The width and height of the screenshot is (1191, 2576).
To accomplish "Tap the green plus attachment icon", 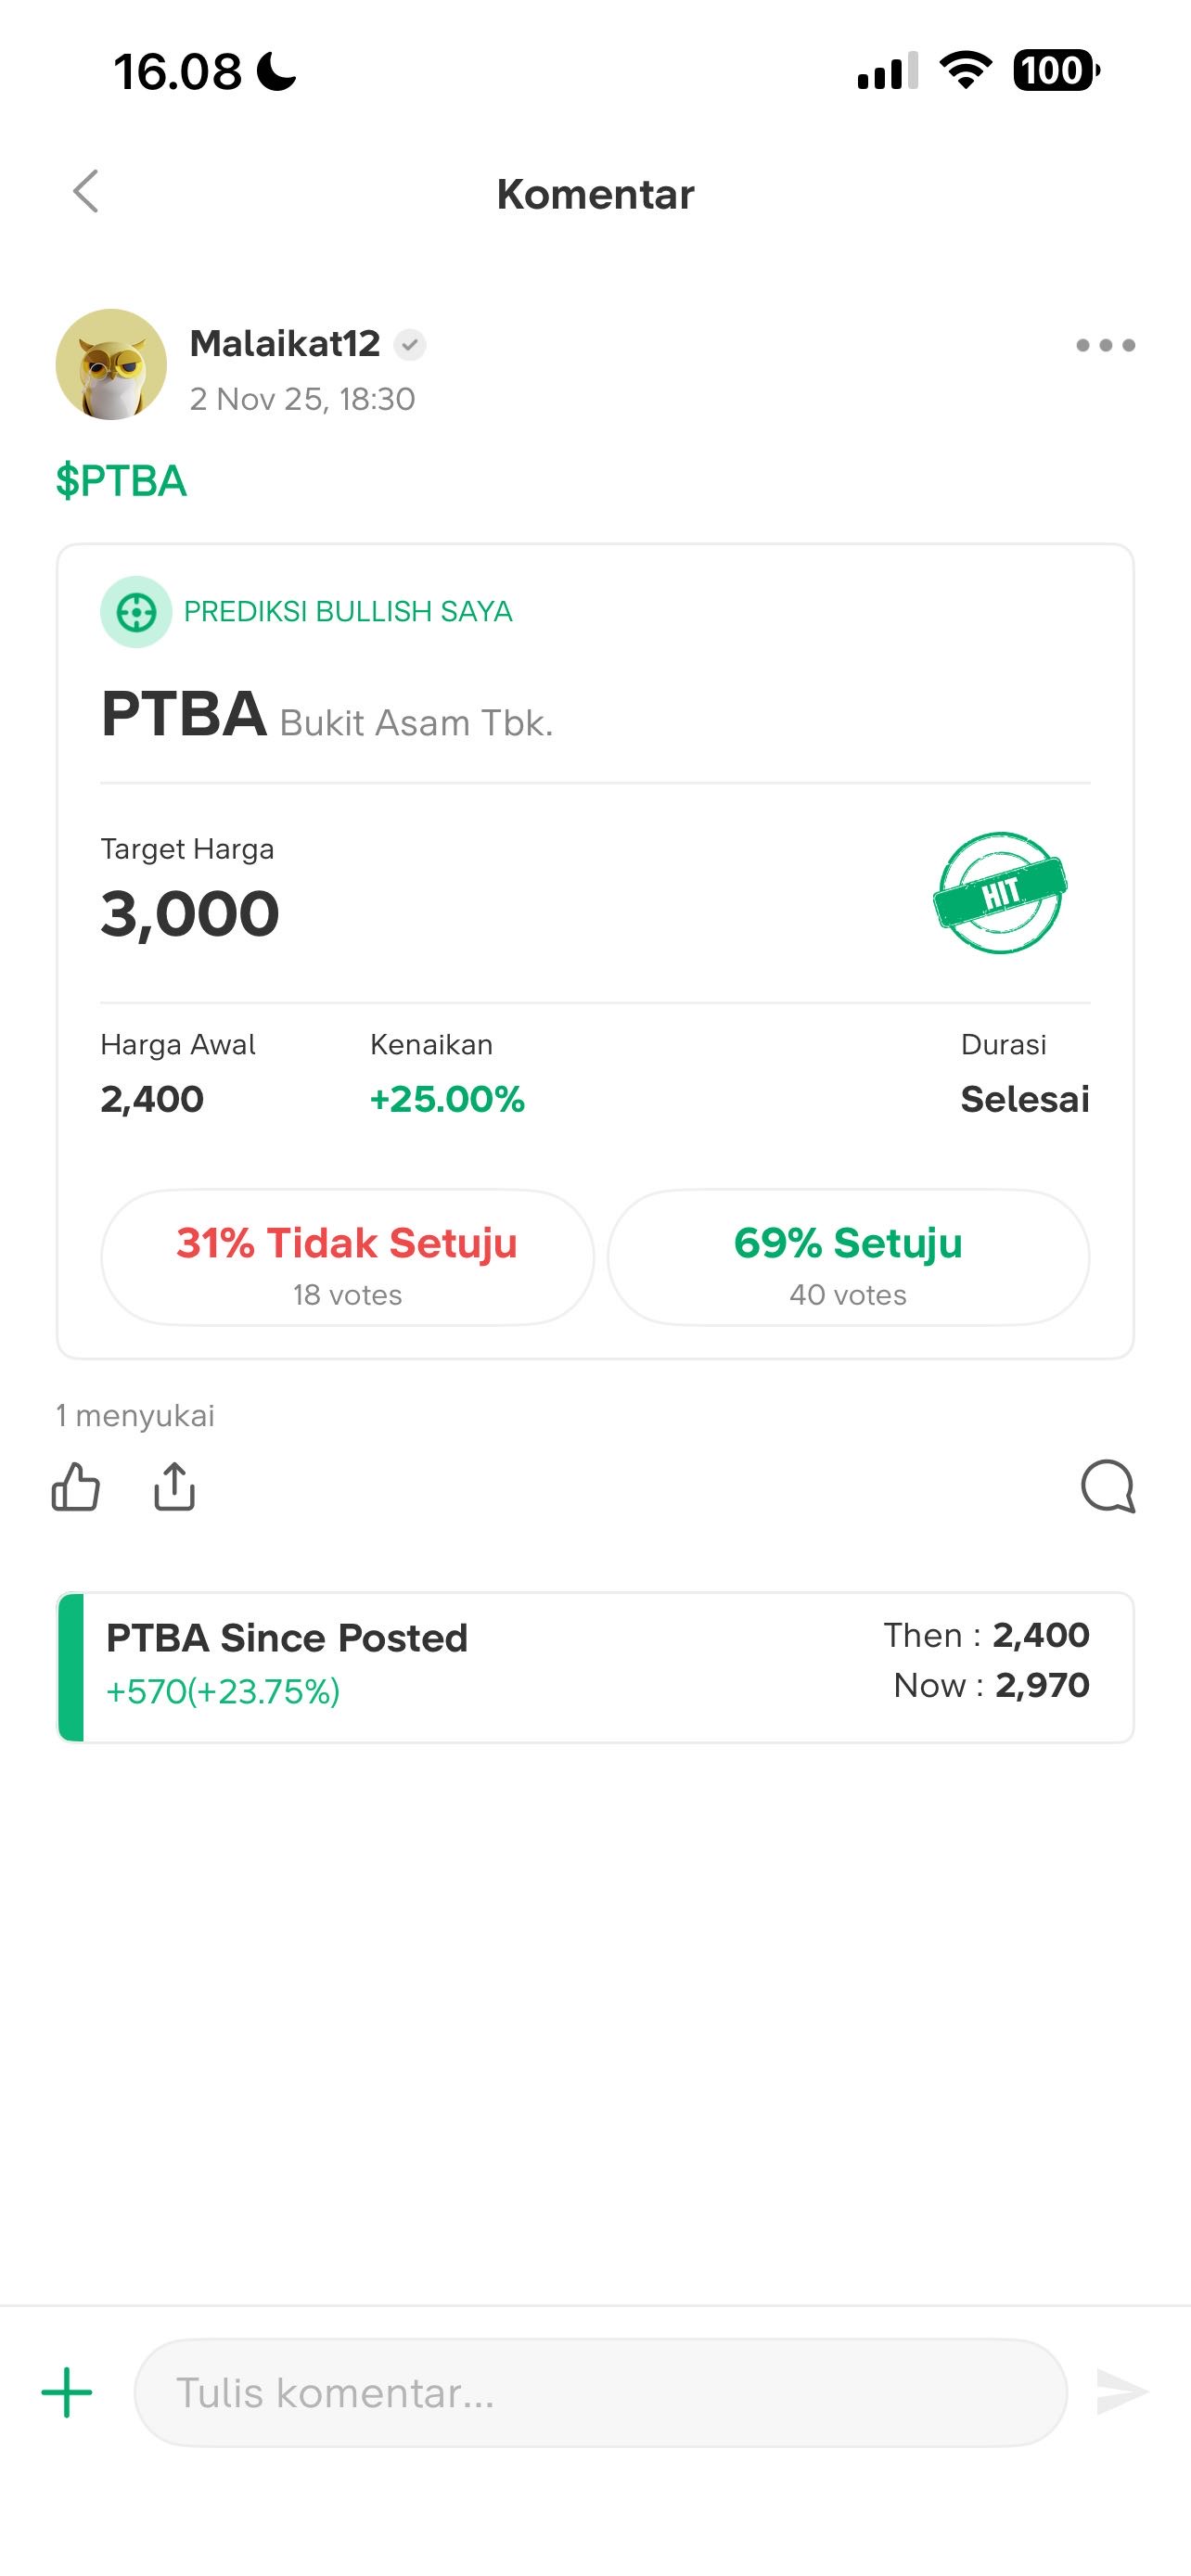I will pos(67,2392).
